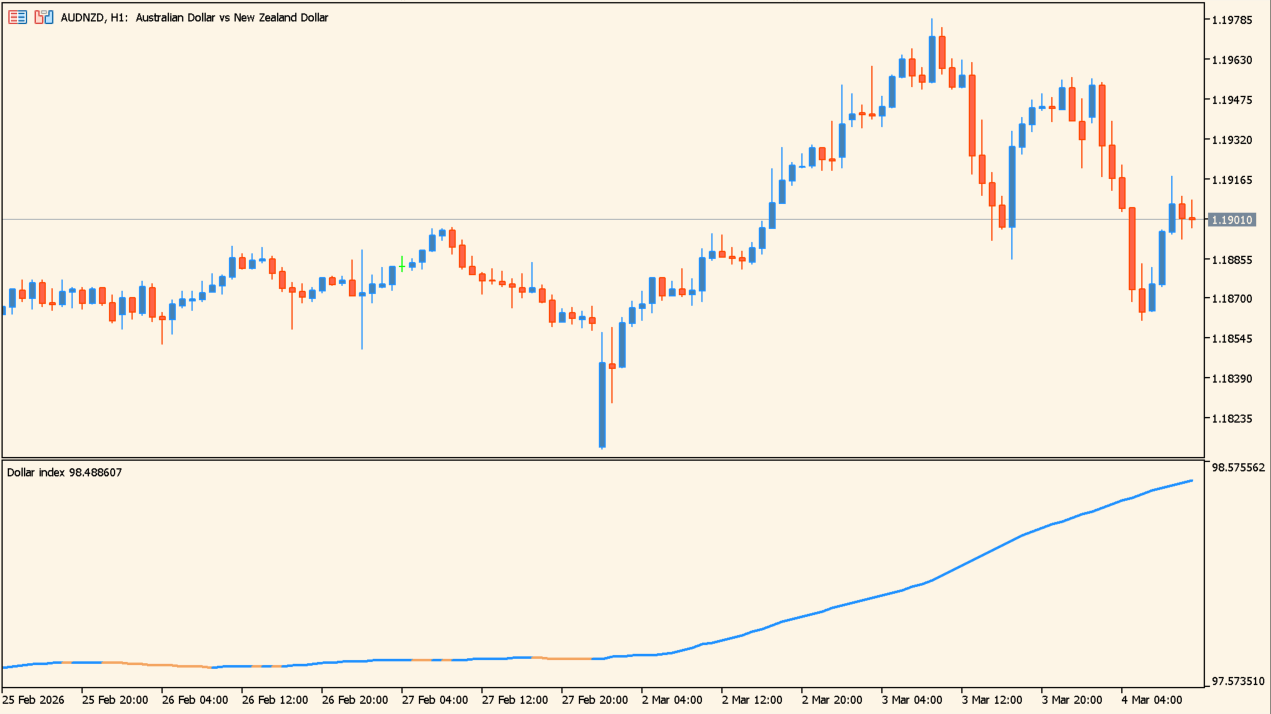
Task: Click the price scale value 1.19785
Action: [x=1232, y=20]
